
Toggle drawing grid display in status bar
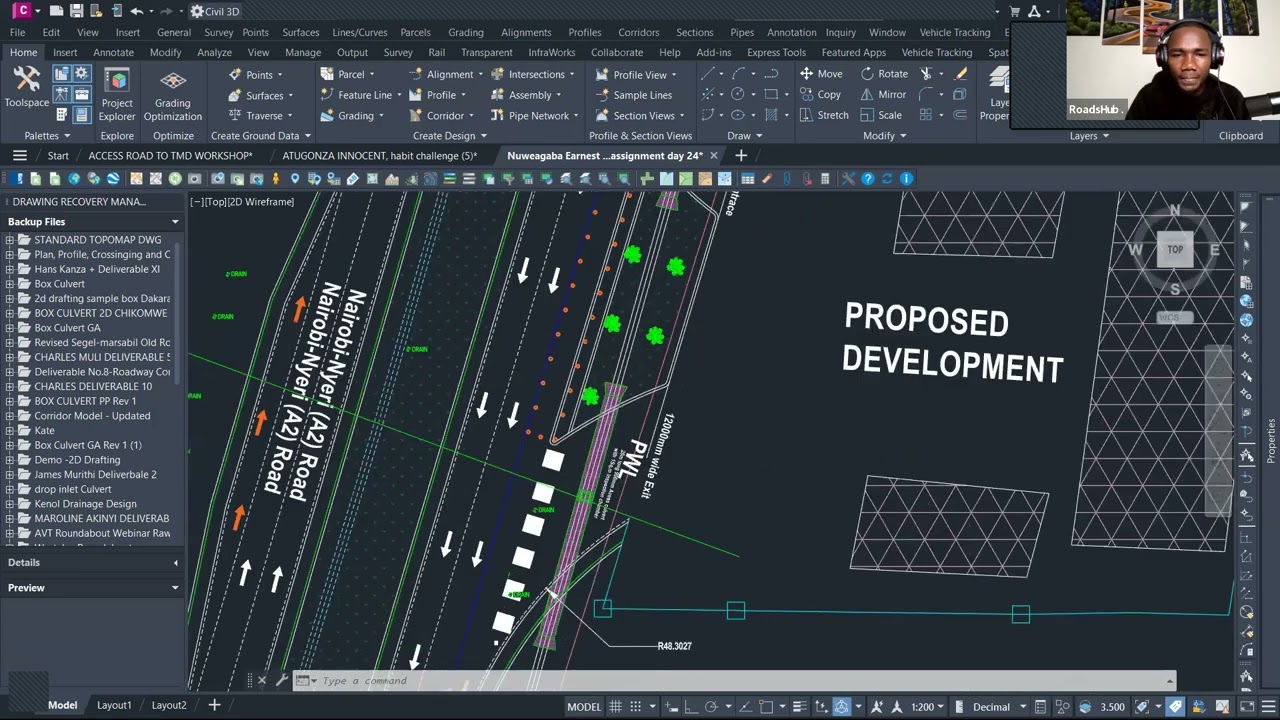(x=616, y=707)
